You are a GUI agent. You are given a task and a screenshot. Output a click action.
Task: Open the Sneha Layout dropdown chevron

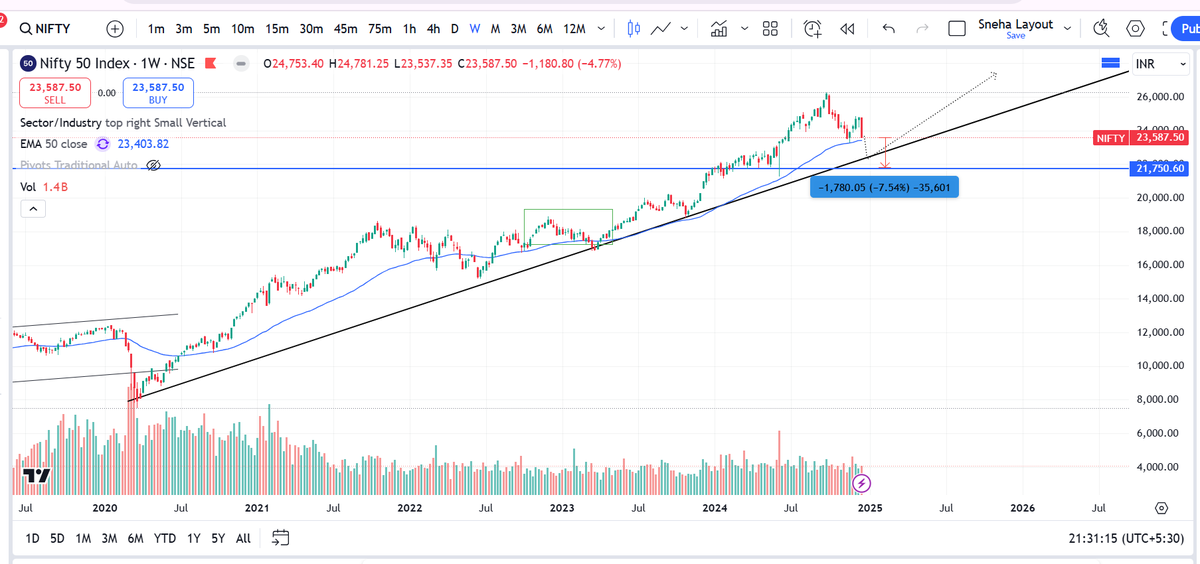(x=1067, y=28)
